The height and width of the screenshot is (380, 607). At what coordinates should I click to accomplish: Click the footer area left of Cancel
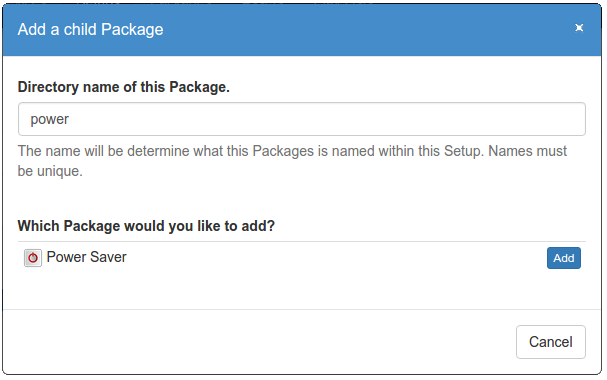coord(259,342)
